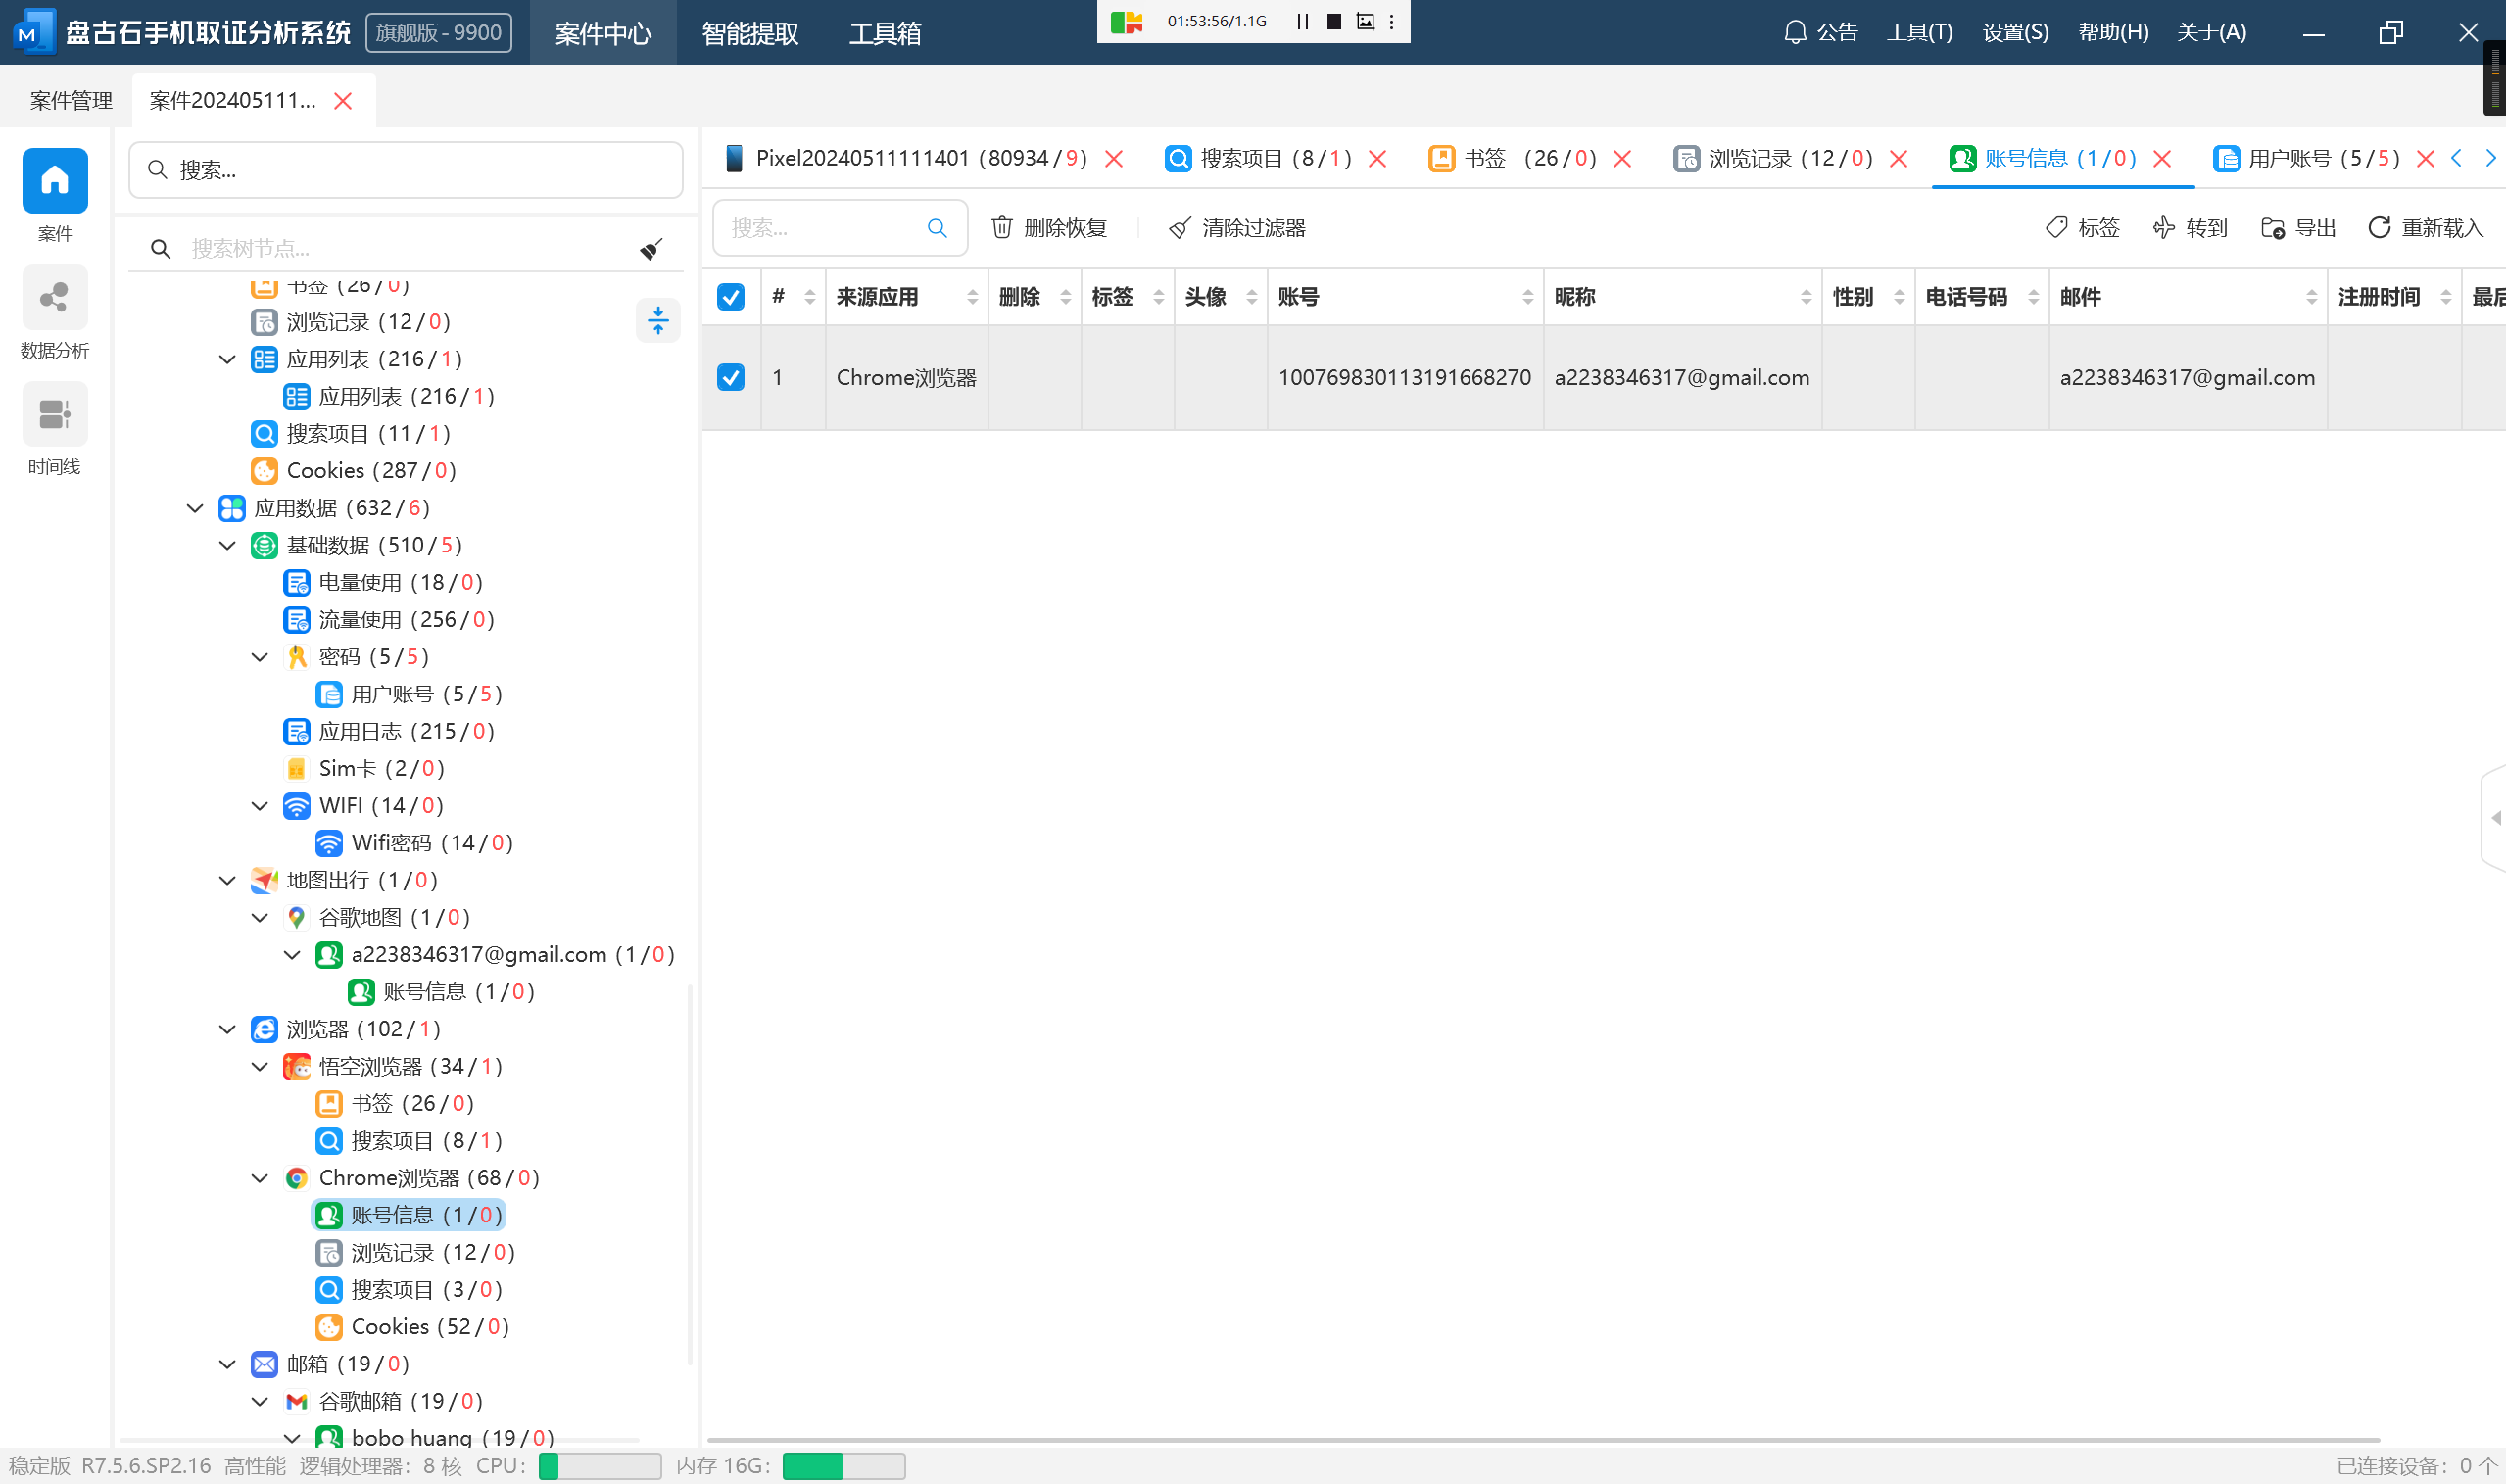Click search magnifier in table filter box
Image resolution: width=2506 pixels, height=1484 pixels.
936,228
